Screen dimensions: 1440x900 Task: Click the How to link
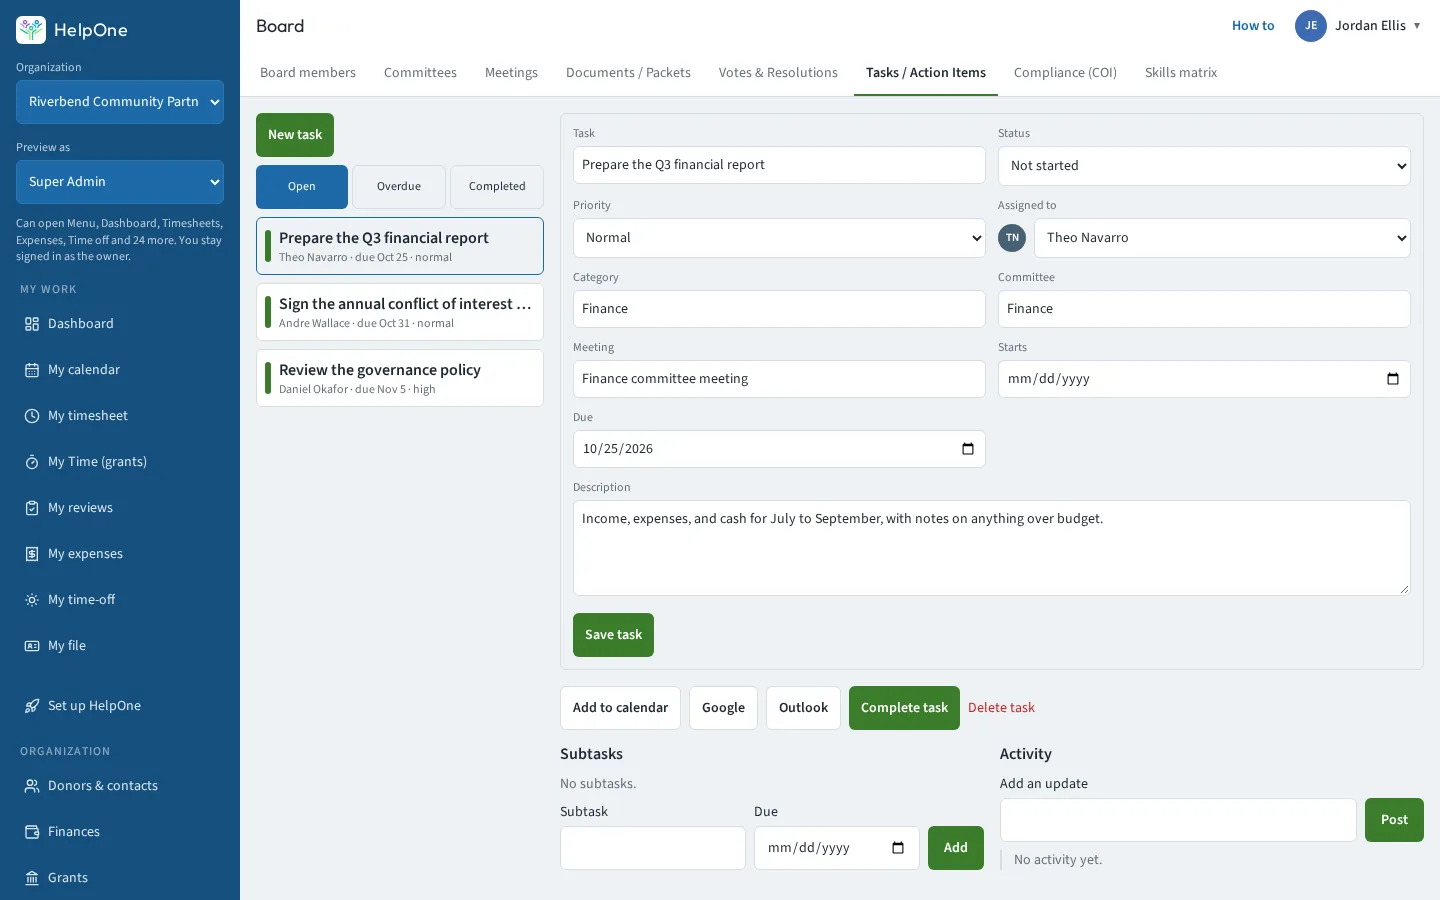[x=1253, y=26]
